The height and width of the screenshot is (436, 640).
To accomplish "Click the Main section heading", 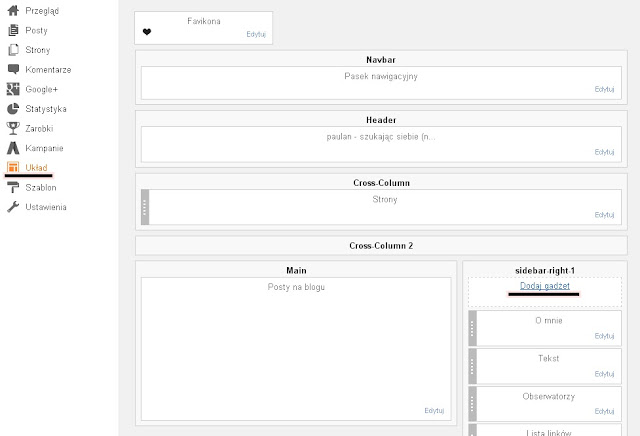I will tap(296, 270).
